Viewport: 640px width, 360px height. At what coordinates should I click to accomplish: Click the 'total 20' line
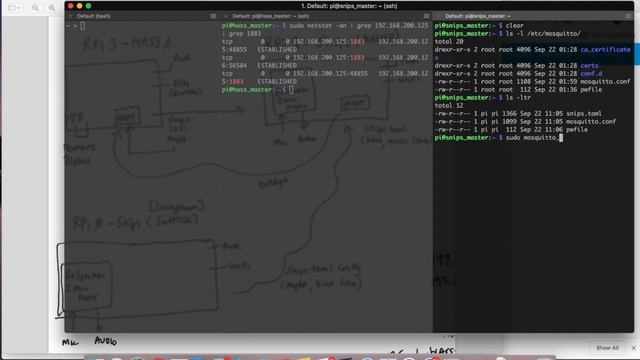449,42
